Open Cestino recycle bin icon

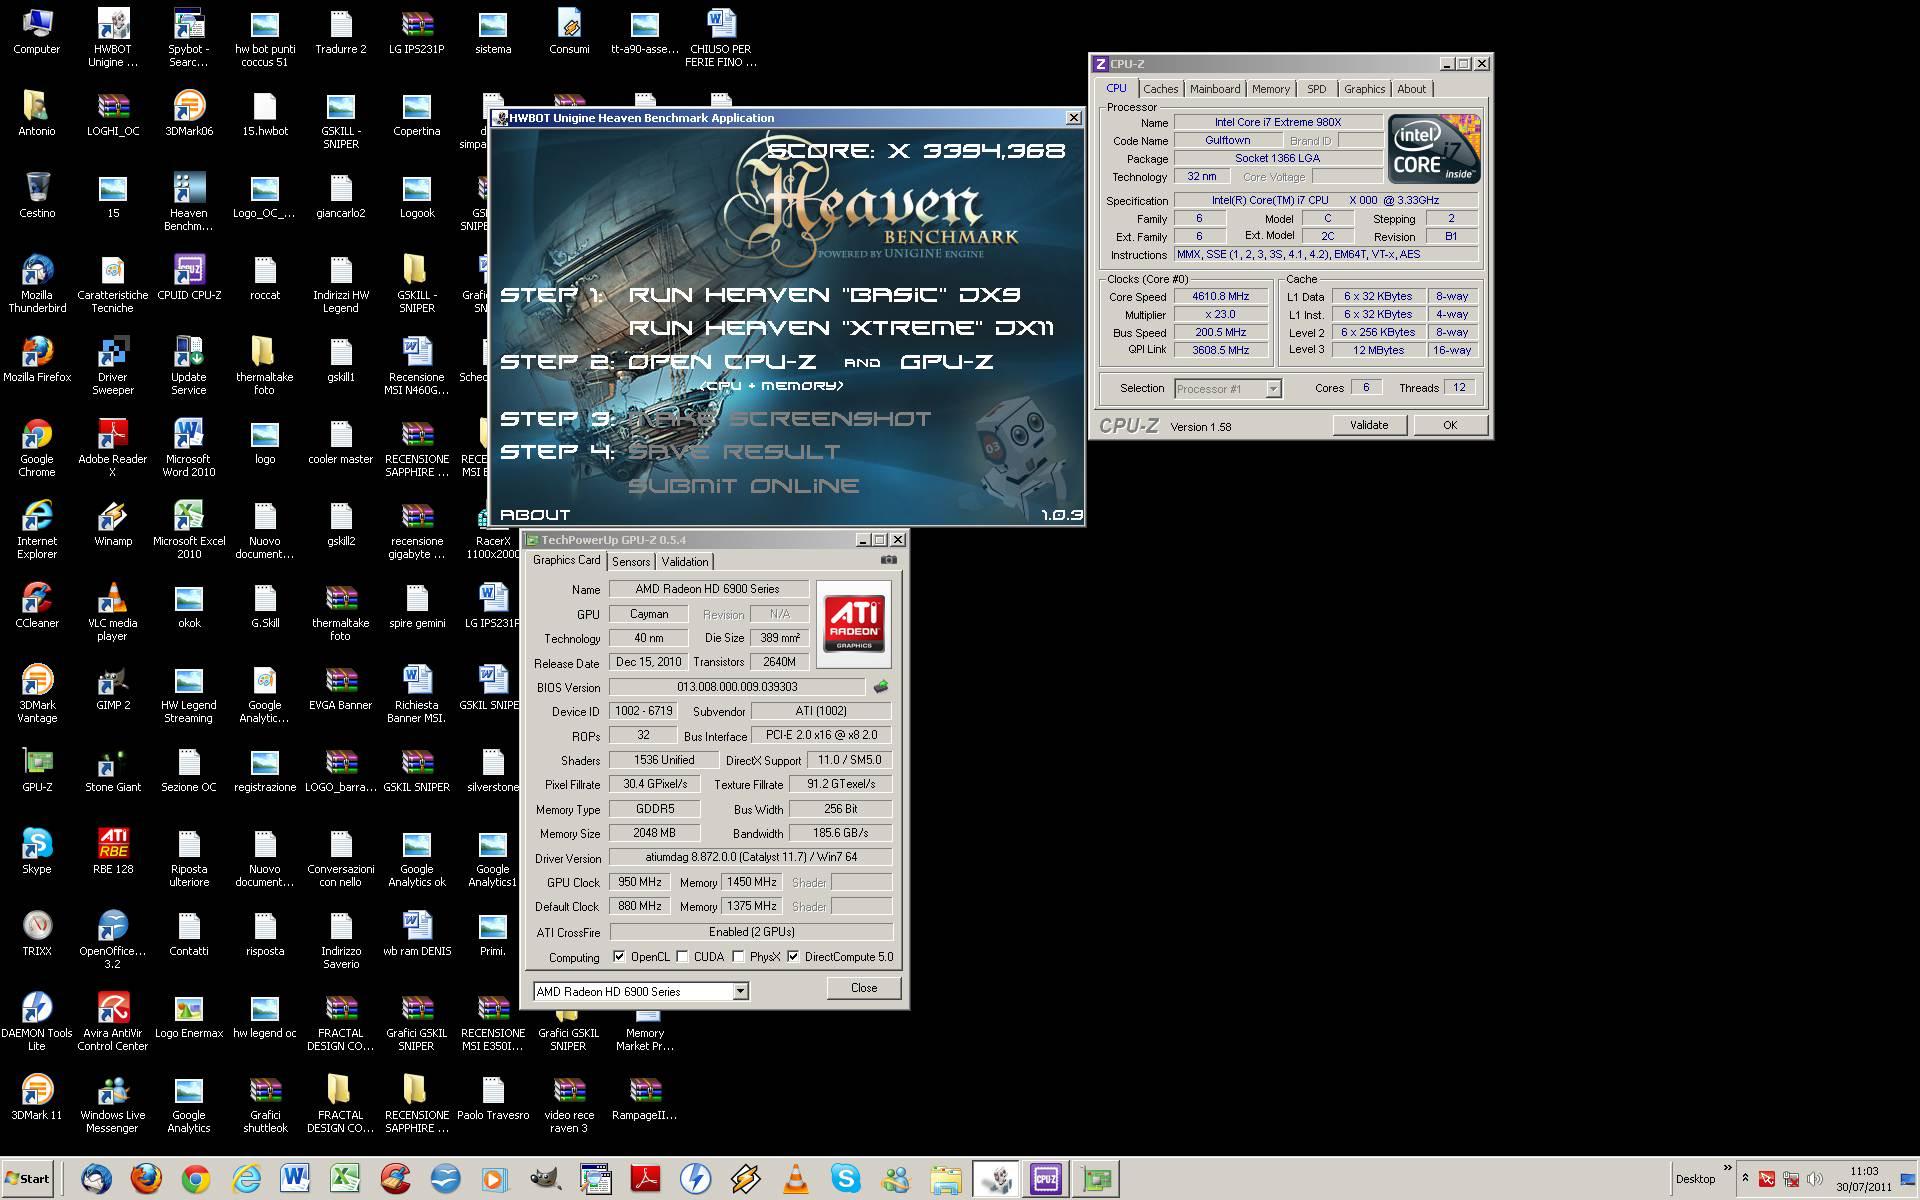click(x=37, y=195)
